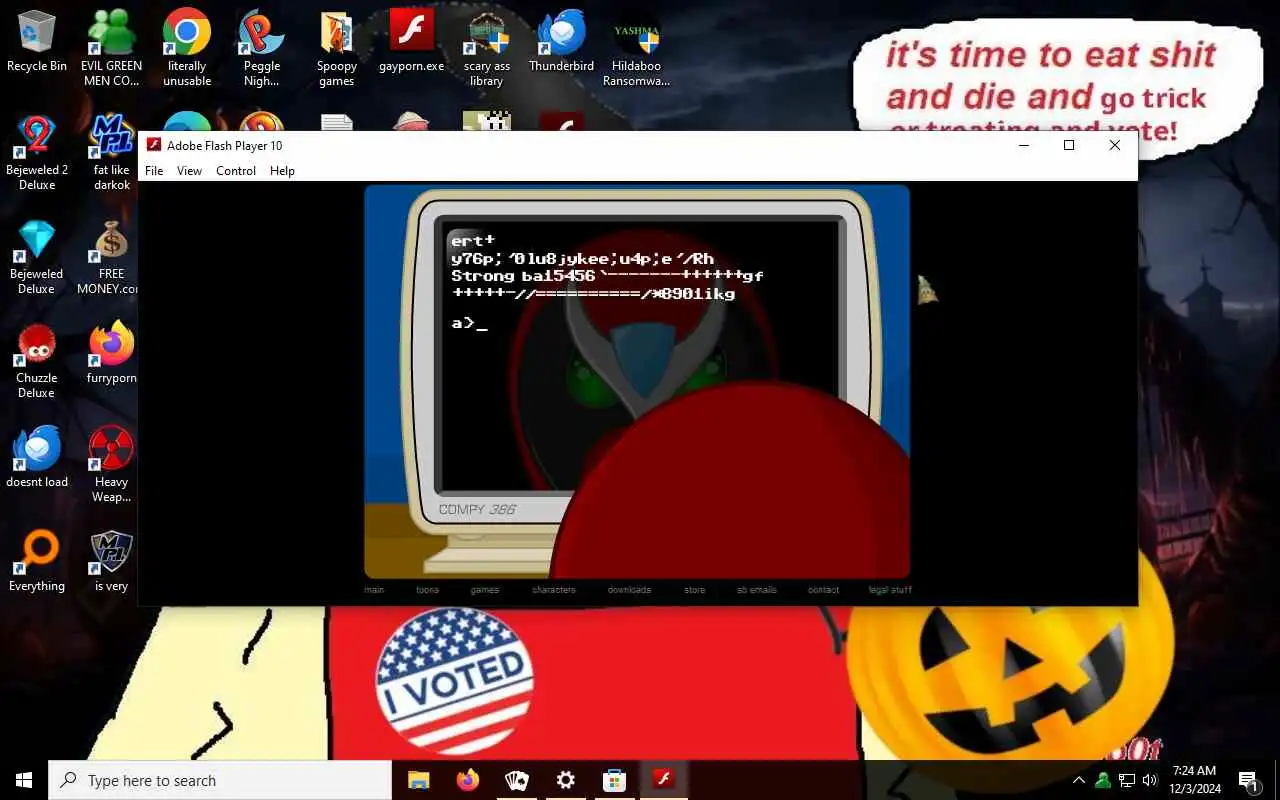This screenshot has height=800, width=1280.
Task: Click the sb emails navigation link
Action: coord(757,590)
